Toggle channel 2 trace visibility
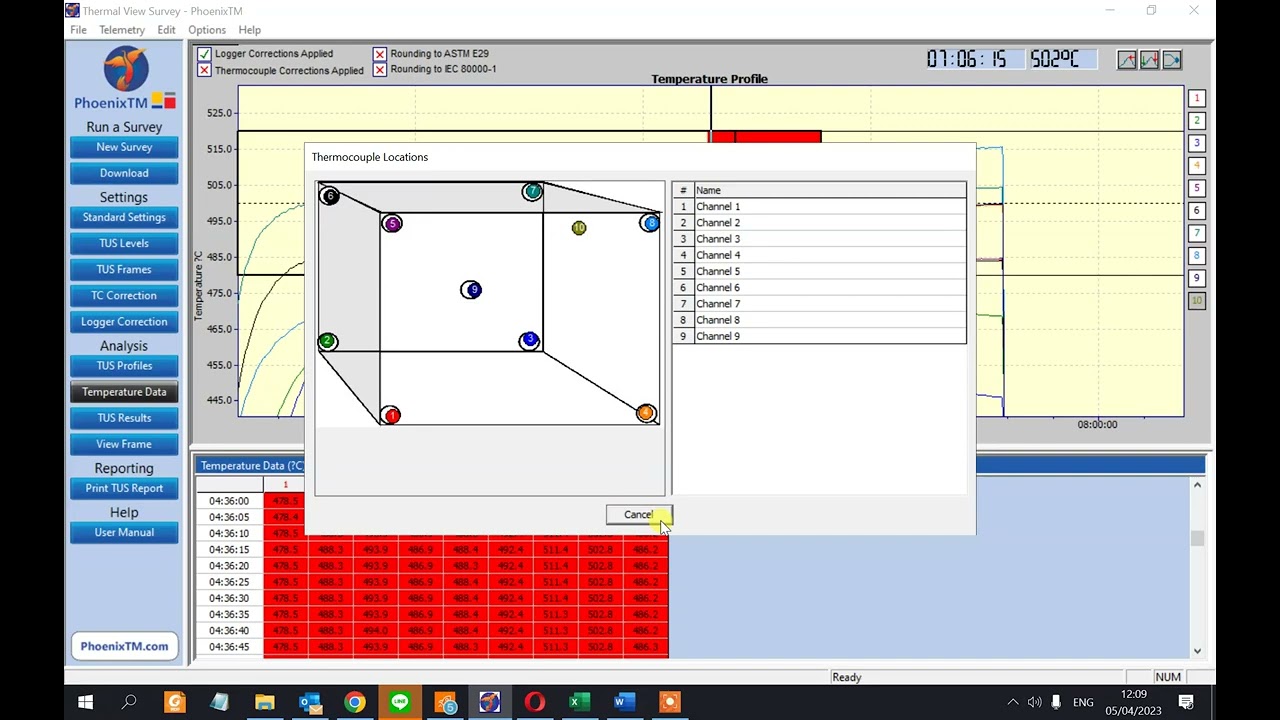This screenshot has width=1280, height=720. point(1197,120)
